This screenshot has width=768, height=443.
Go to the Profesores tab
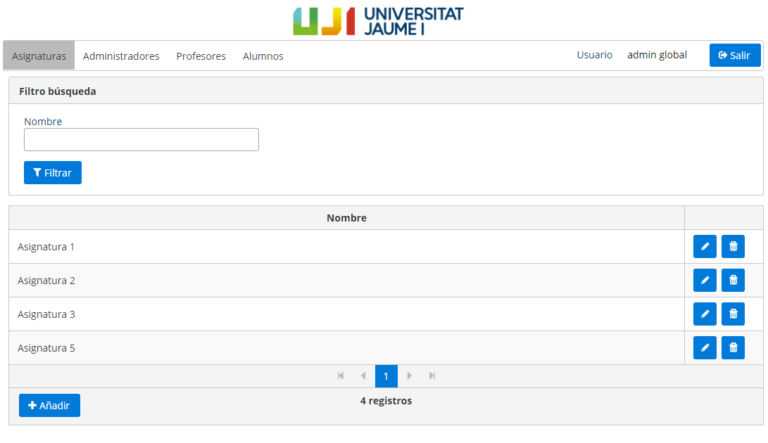201,56
